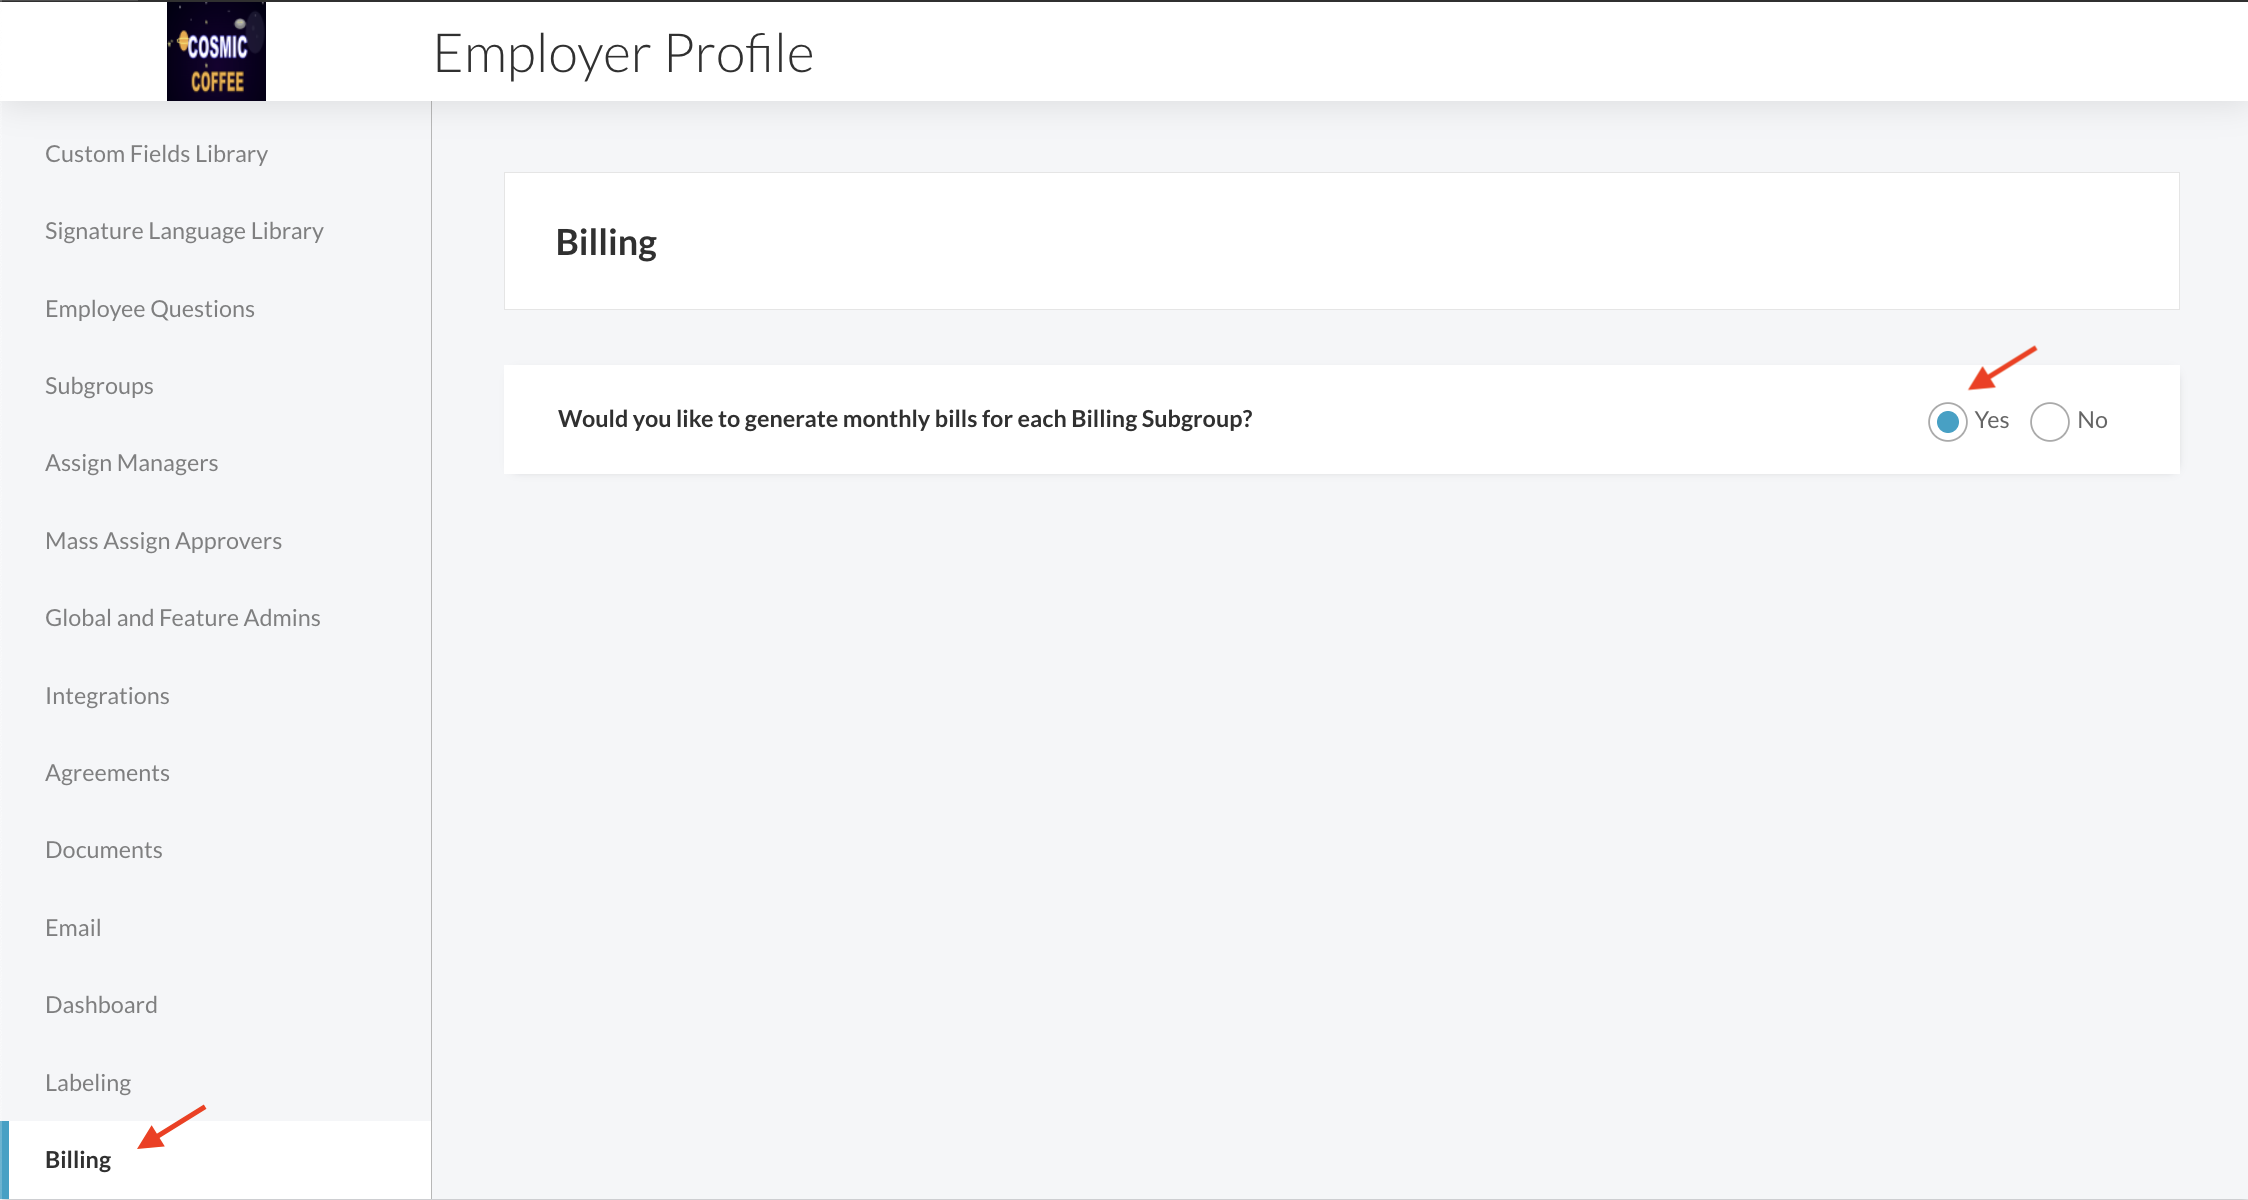Navigate to Assign Managers
The height and width of the screenshot is (1200, 2248).
click(131, 463)
